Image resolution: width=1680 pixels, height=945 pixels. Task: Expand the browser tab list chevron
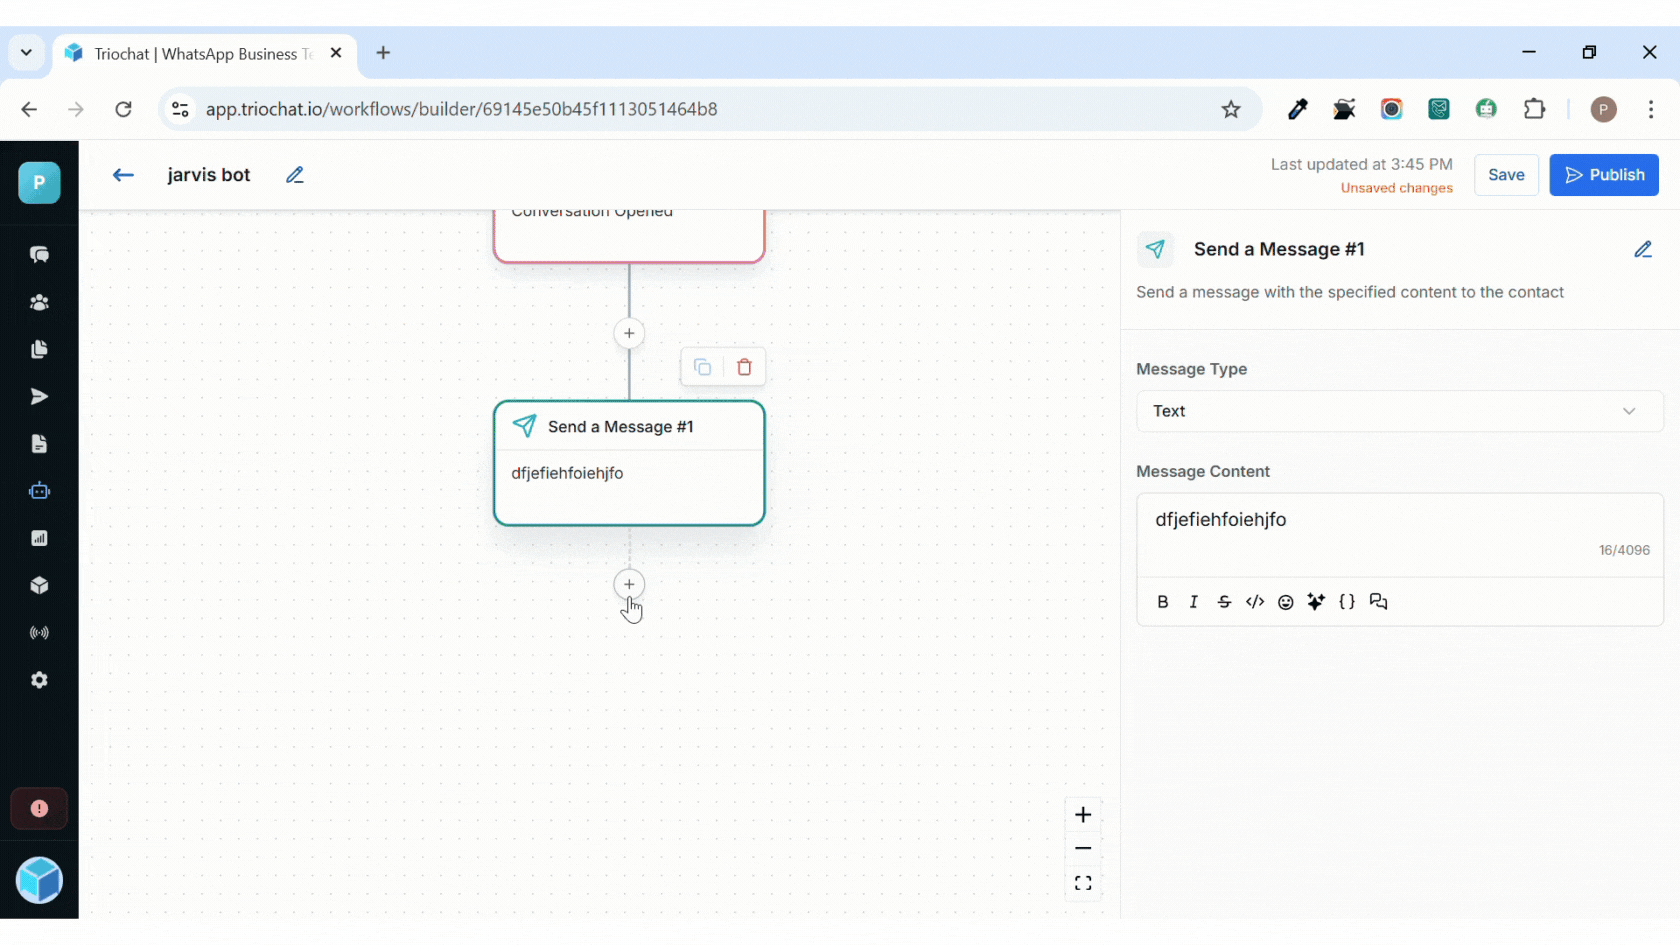26,53
